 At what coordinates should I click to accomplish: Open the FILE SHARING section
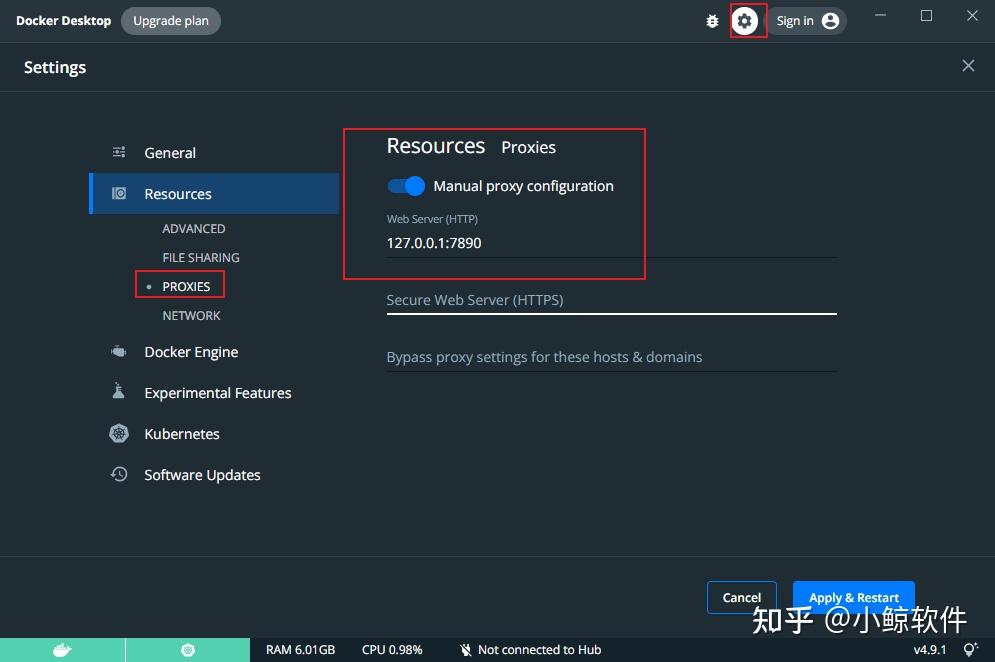point(201,257)
